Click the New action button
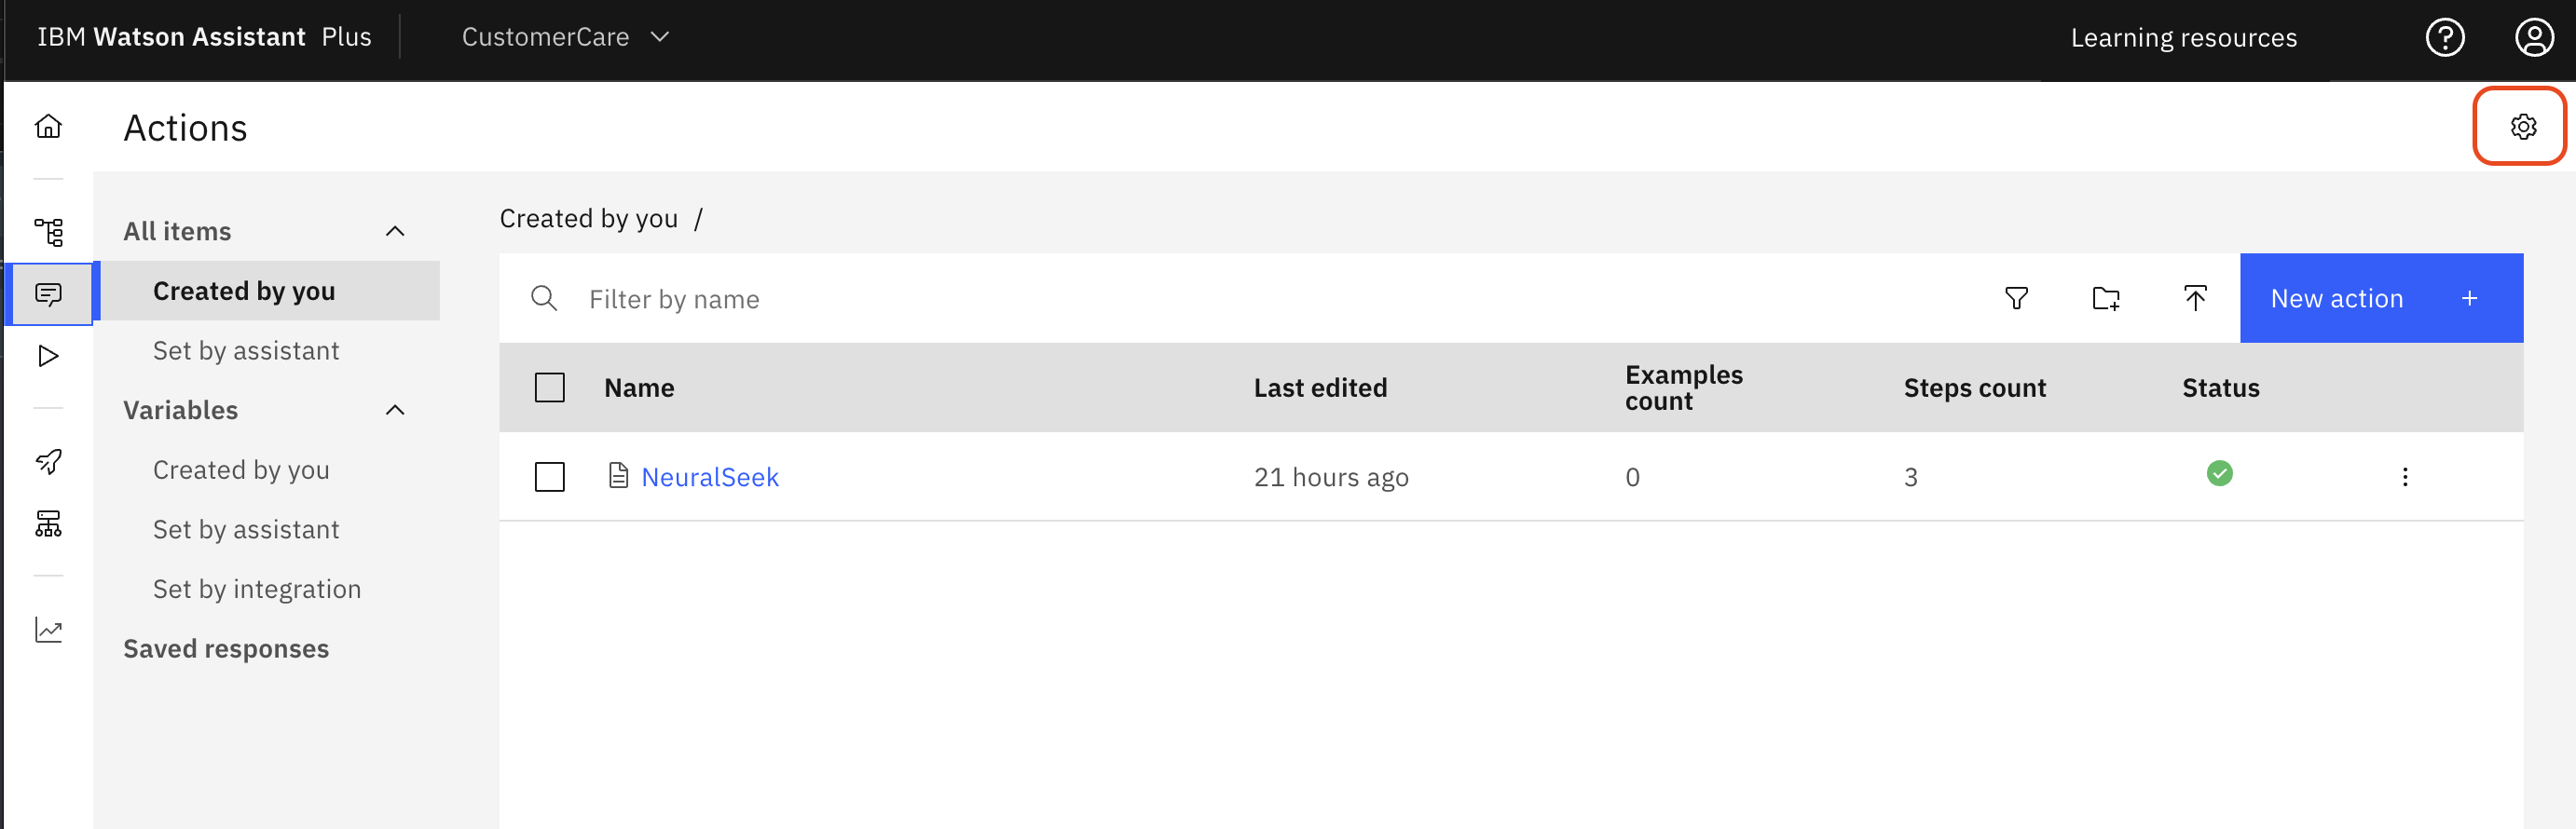 (x=2381, y=298)
